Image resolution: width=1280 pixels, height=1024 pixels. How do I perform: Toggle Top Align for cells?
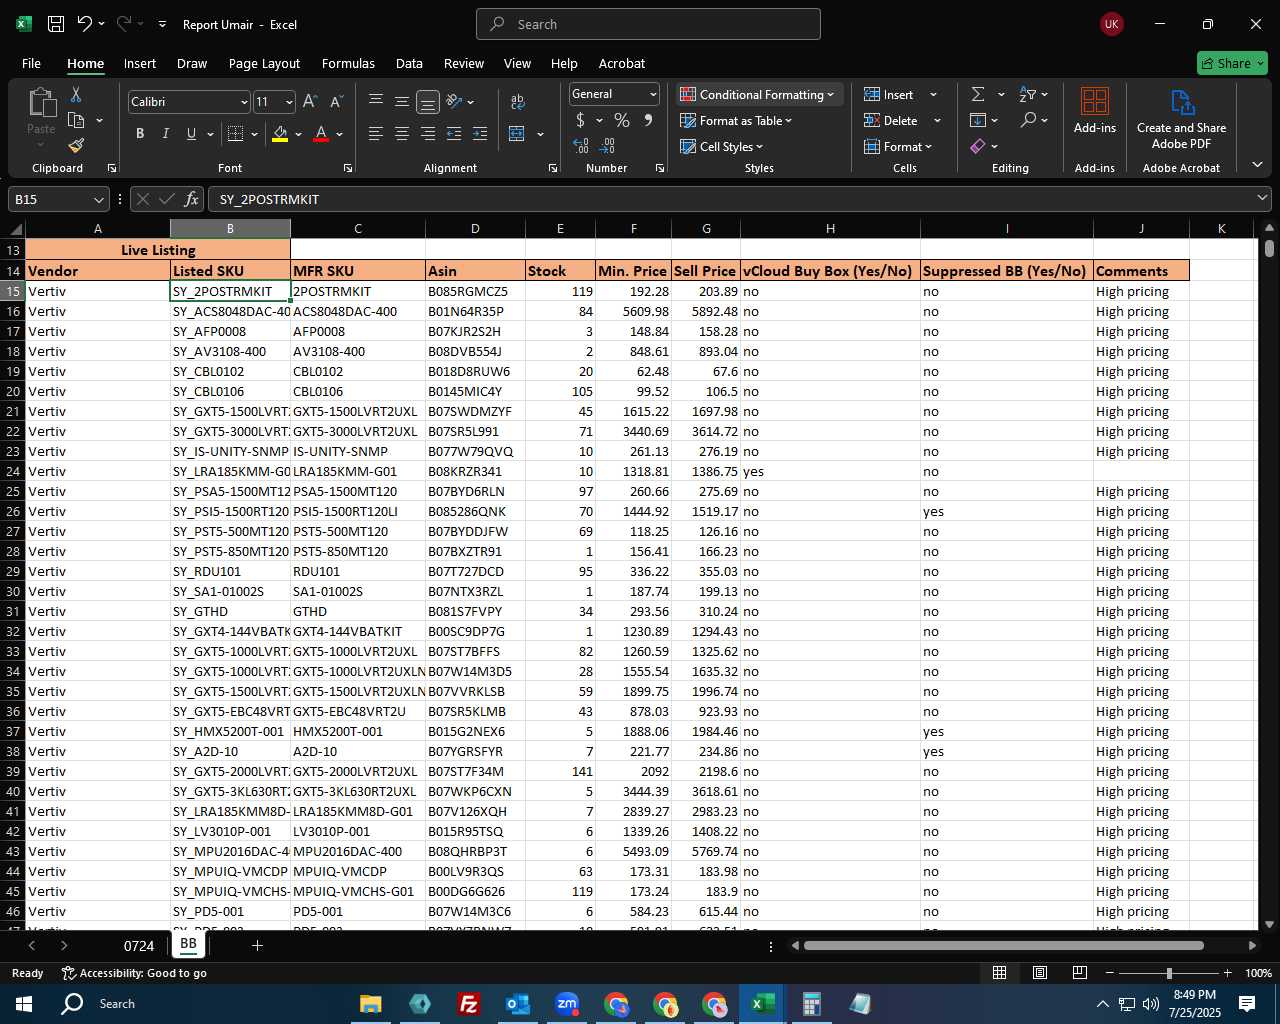[376, 102]
